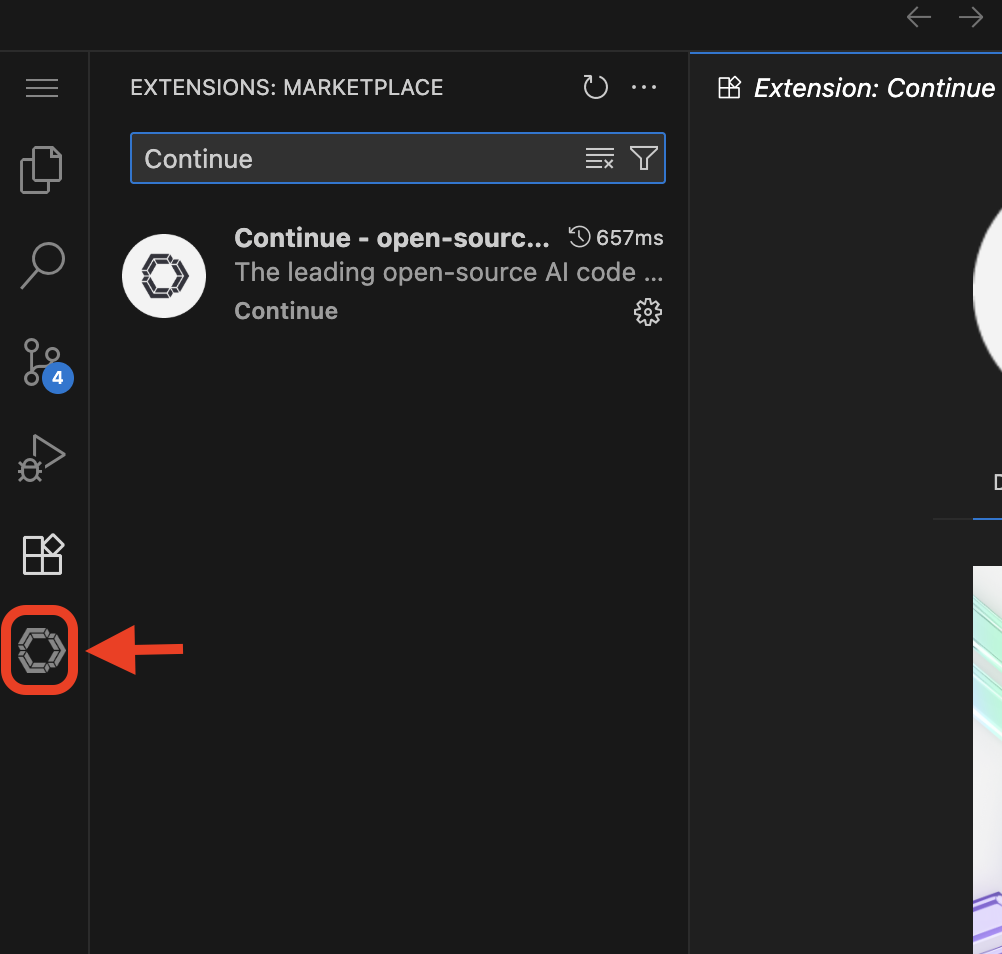Filter extensions with funnel icon

[x=644, y=158]
